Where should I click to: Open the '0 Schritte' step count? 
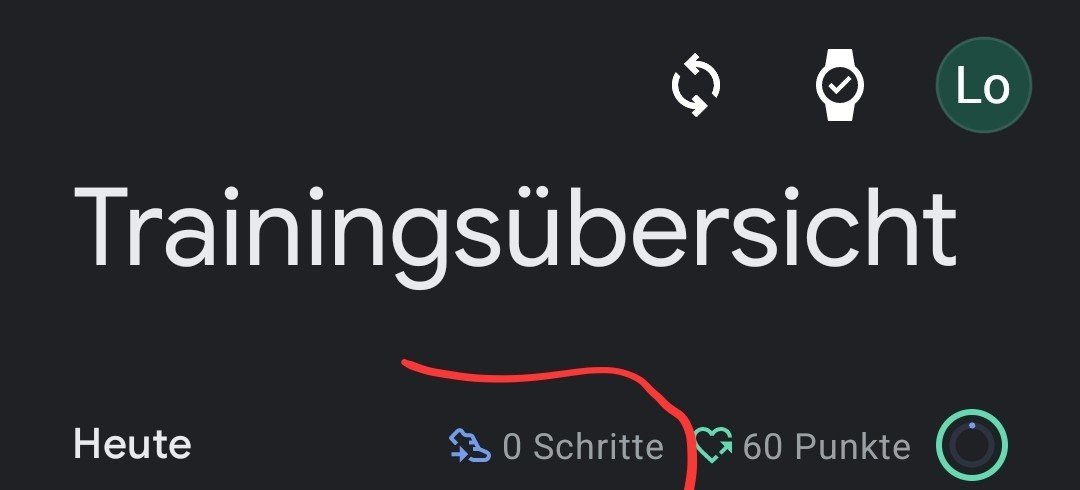coord(583,447)
